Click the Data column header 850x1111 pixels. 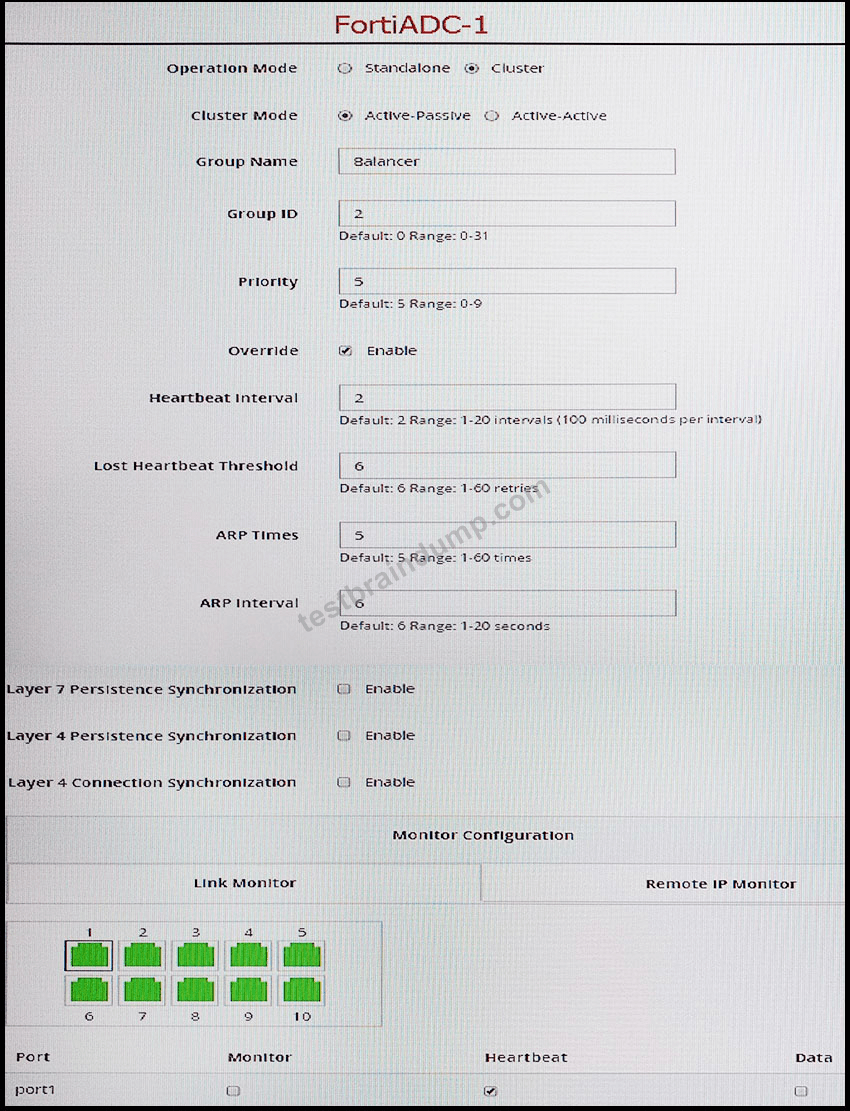(813, 1057)
